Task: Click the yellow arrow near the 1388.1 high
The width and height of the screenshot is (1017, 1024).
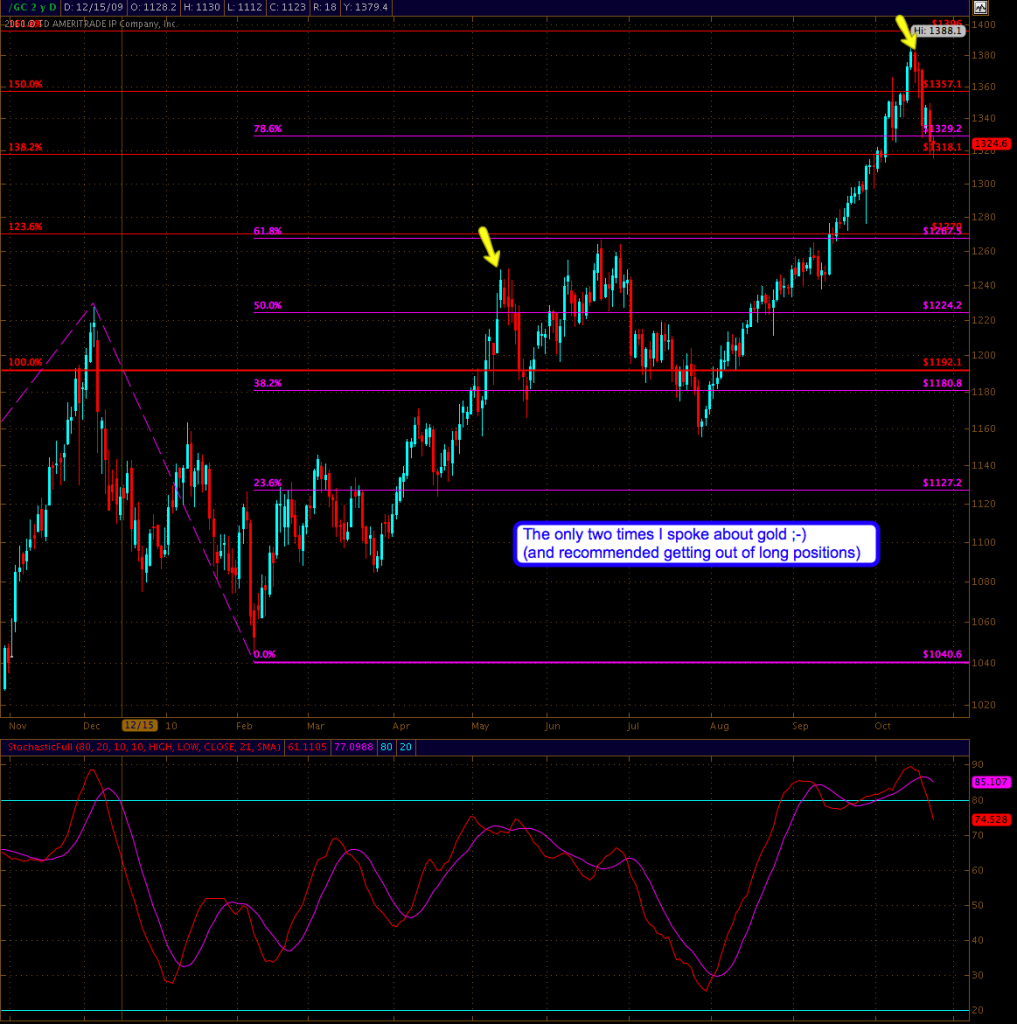Action: (x=907, y=32)
